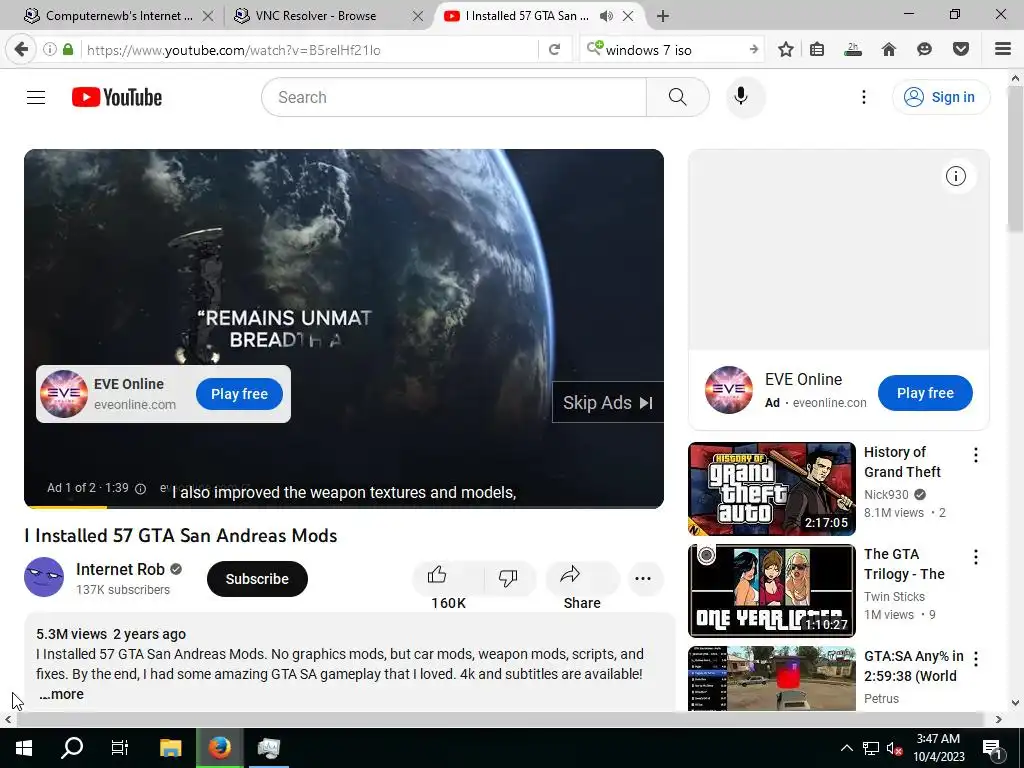Open the YouTube hamburger guide menu
The image size is (1024, 768).
36,97
